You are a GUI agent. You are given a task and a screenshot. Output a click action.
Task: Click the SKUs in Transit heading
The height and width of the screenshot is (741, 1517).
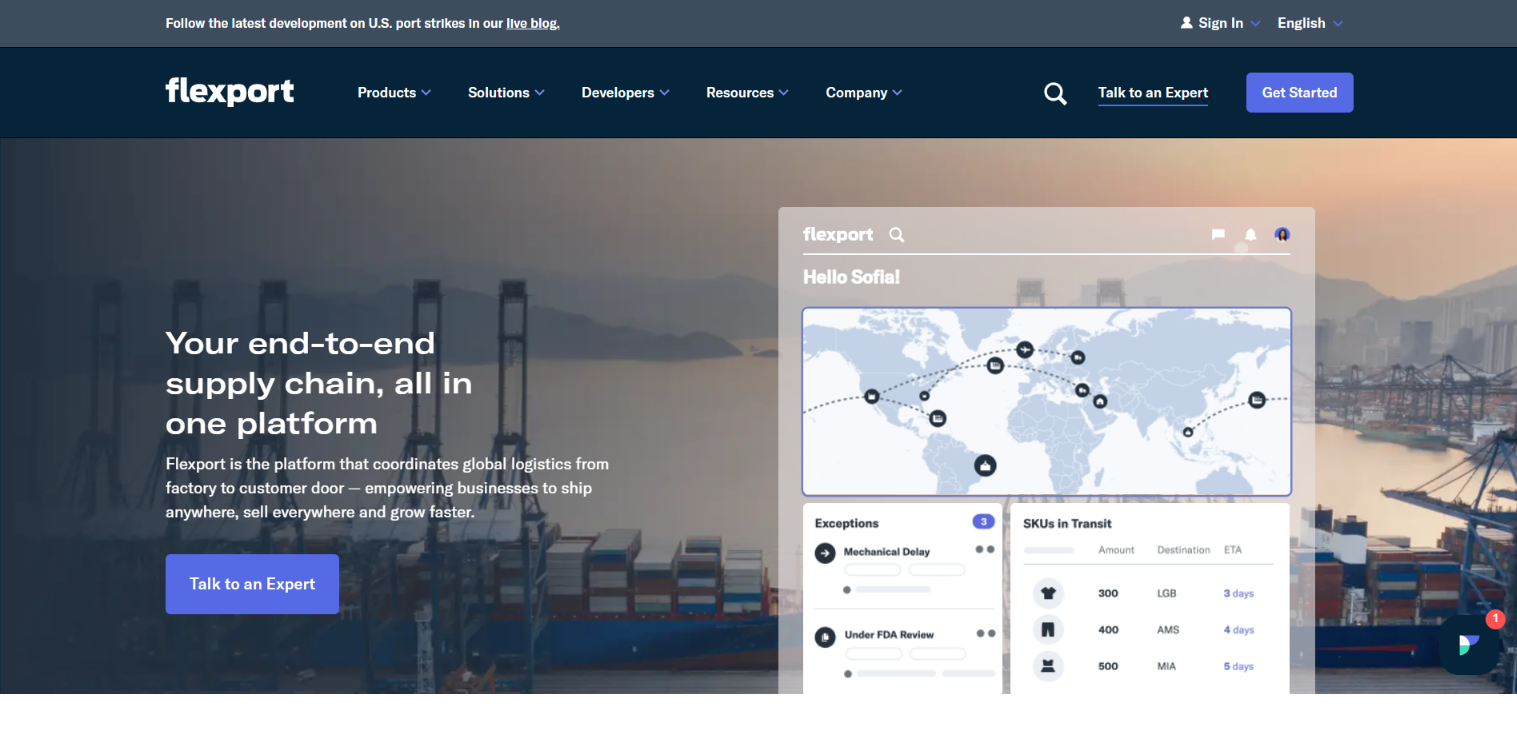click(1067, 523)
